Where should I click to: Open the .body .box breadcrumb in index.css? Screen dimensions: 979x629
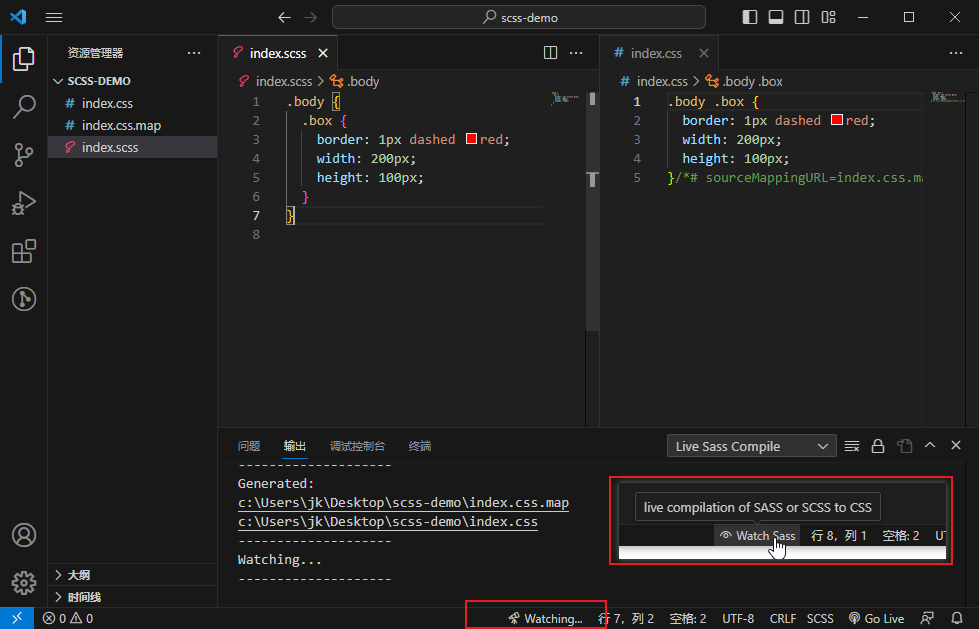click(x=744, y=81)
